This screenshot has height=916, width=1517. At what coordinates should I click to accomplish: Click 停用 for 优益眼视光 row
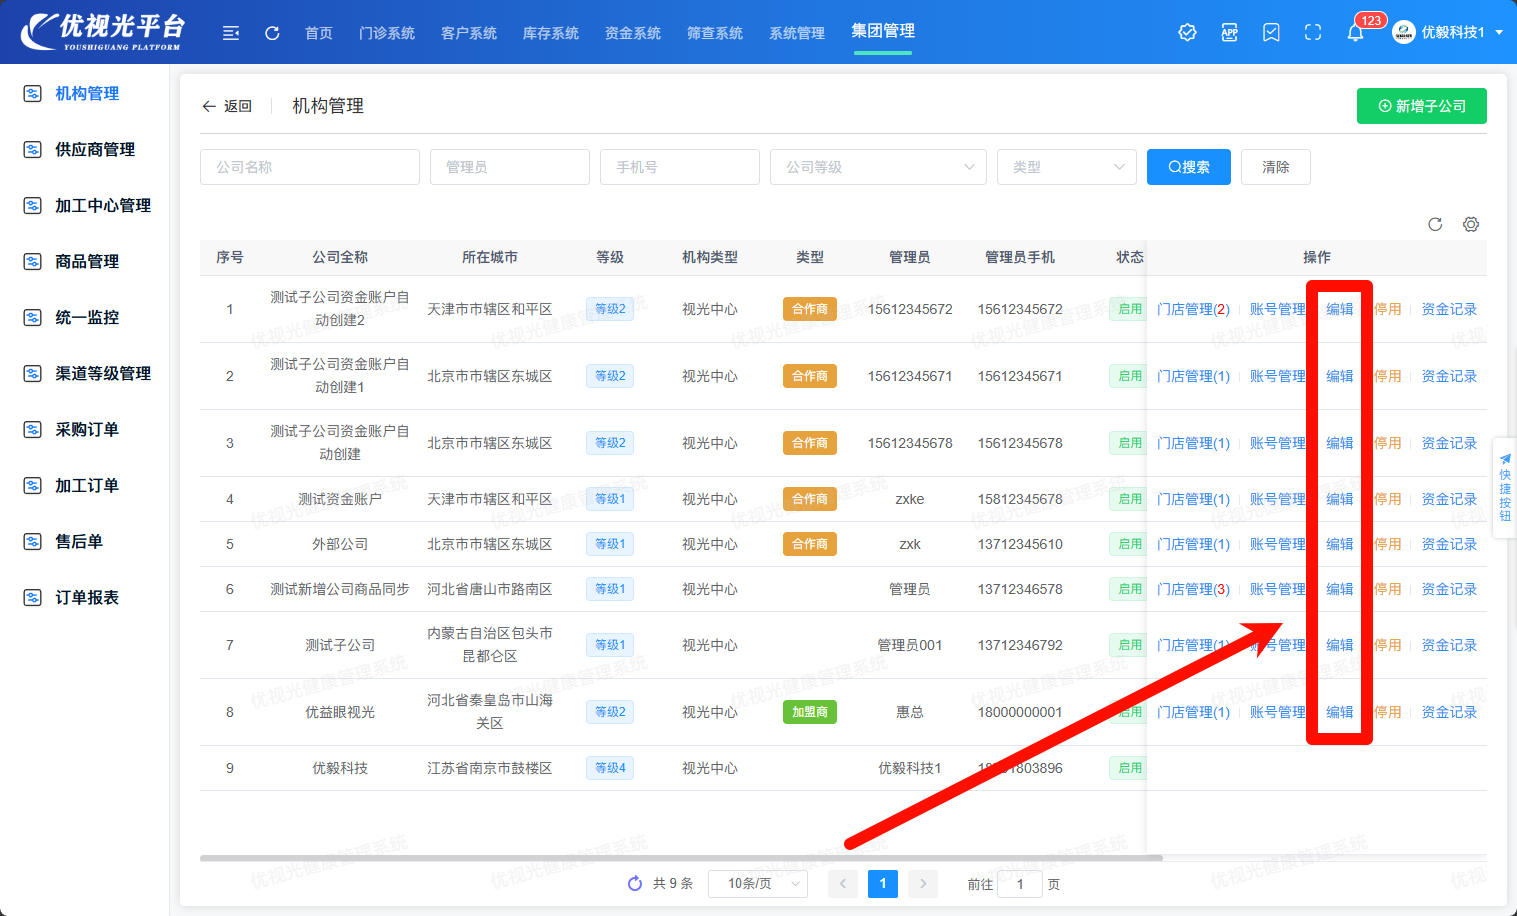click(x=1388, y=712)
